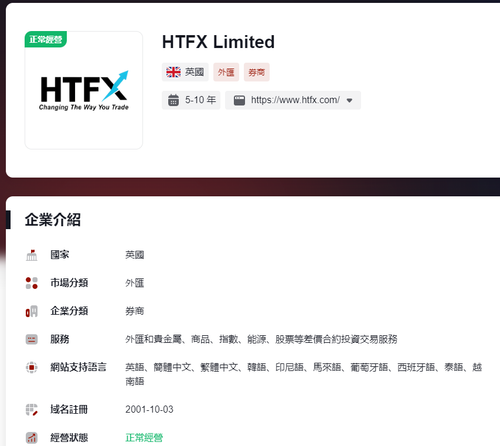Click the 市場分類 red dots icon
Screen dimensions: 500x446
(32, 283)
